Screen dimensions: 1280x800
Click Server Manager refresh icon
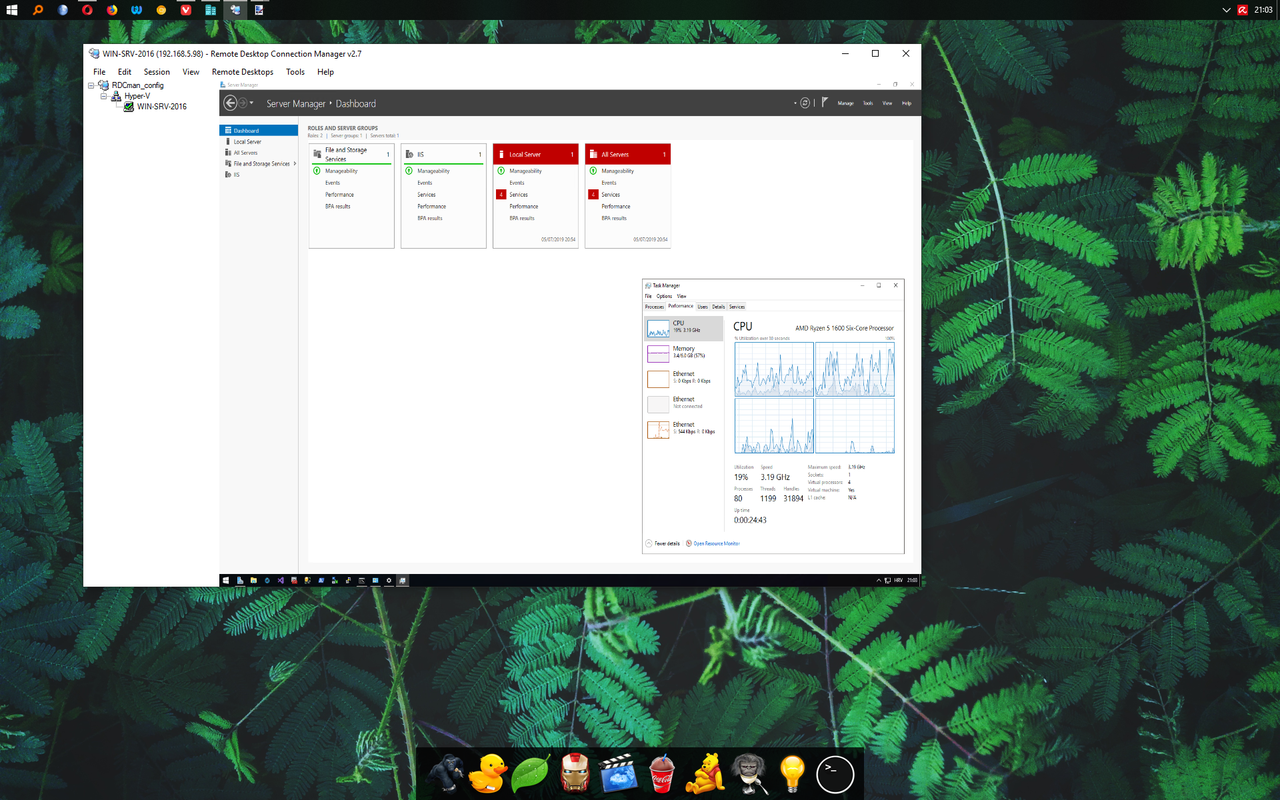tap(805, 103)
